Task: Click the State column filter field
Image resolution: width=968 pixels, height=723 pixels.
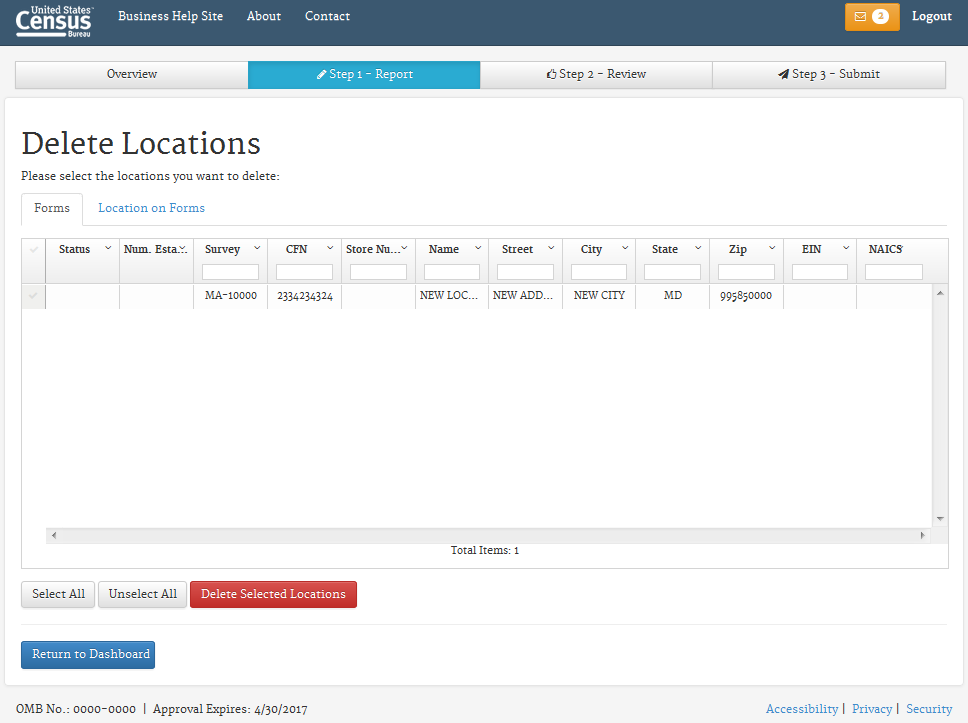Action: pyautogui.click(x=672, y=272)
